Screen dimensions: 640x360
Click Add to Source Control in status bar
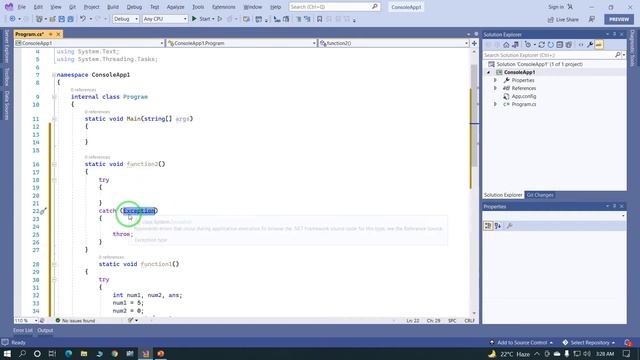[x=522, y=343]
